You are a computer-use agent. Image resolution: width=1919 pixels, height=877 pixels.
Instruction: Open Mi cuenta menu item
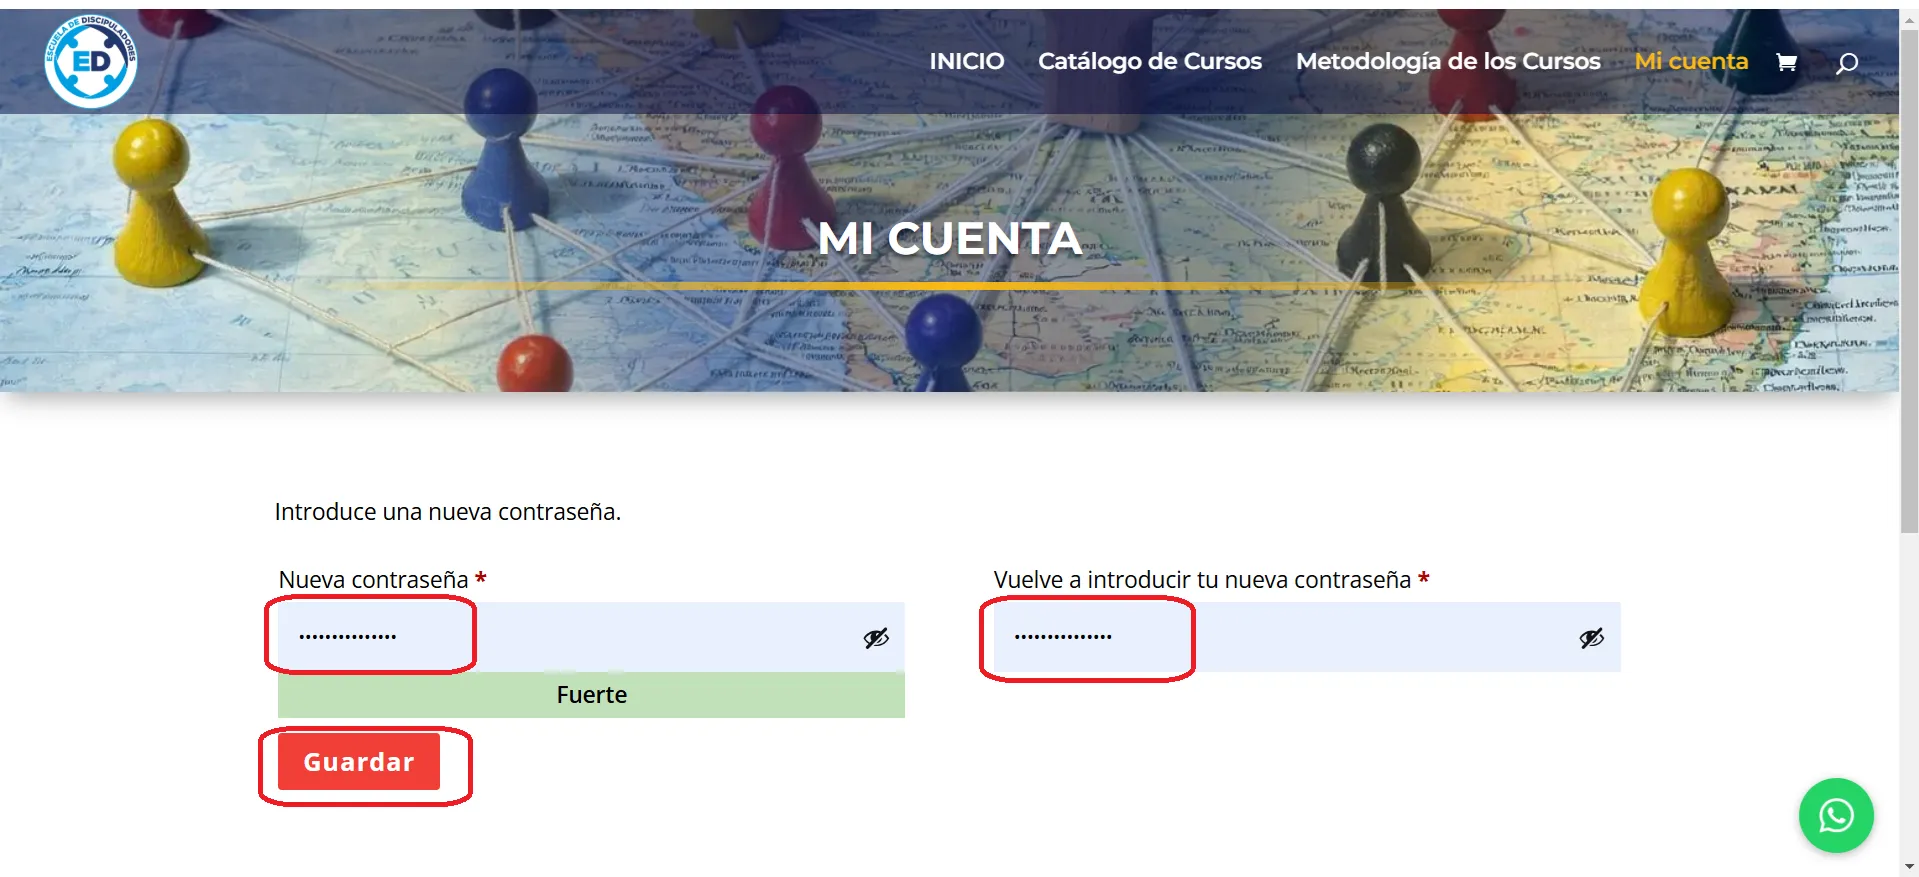[1691, 61]
